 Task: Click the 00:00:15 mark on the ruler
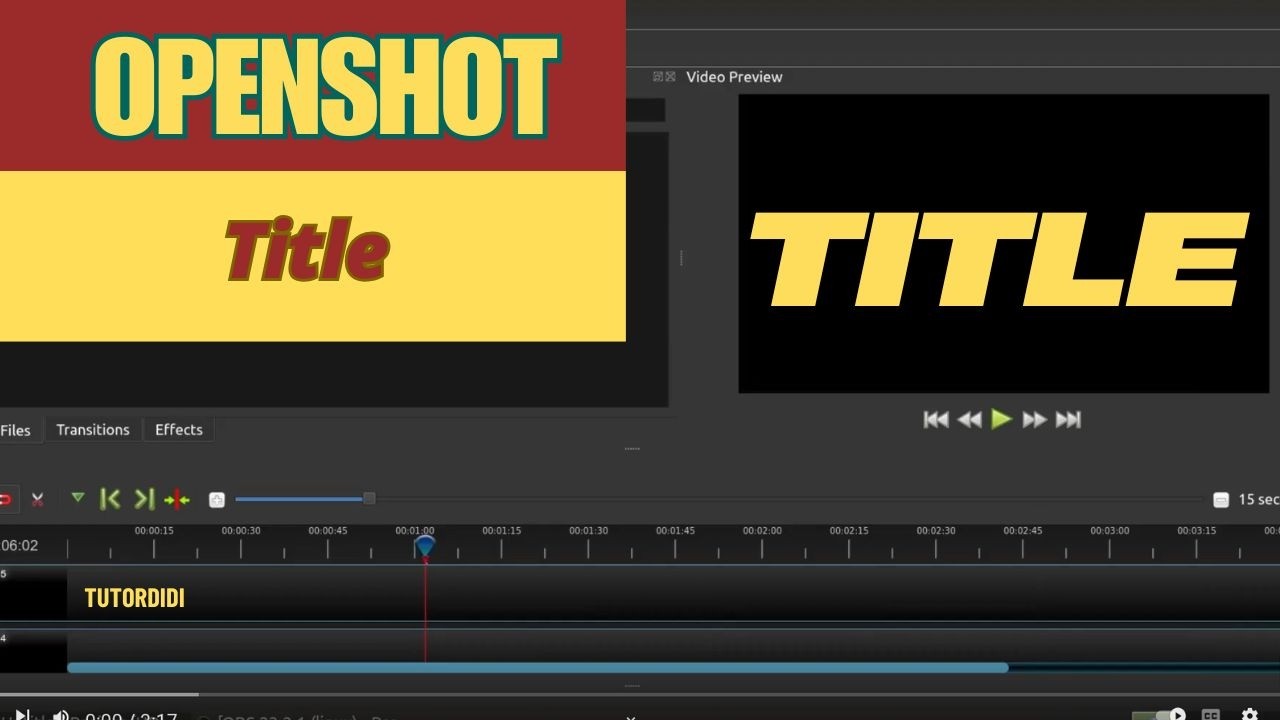pos(154,531)
